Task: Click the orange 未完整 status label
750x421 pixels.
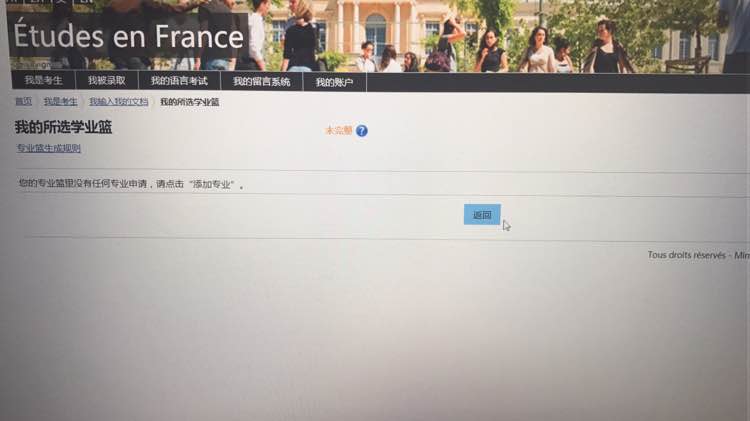Action: pos(339,130)
